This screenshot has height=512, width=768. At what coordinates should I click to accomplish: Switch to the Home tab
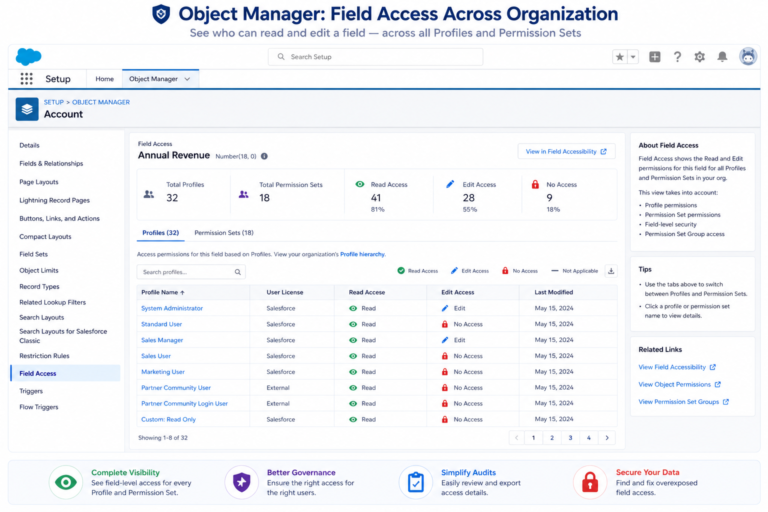coord(104,79)
